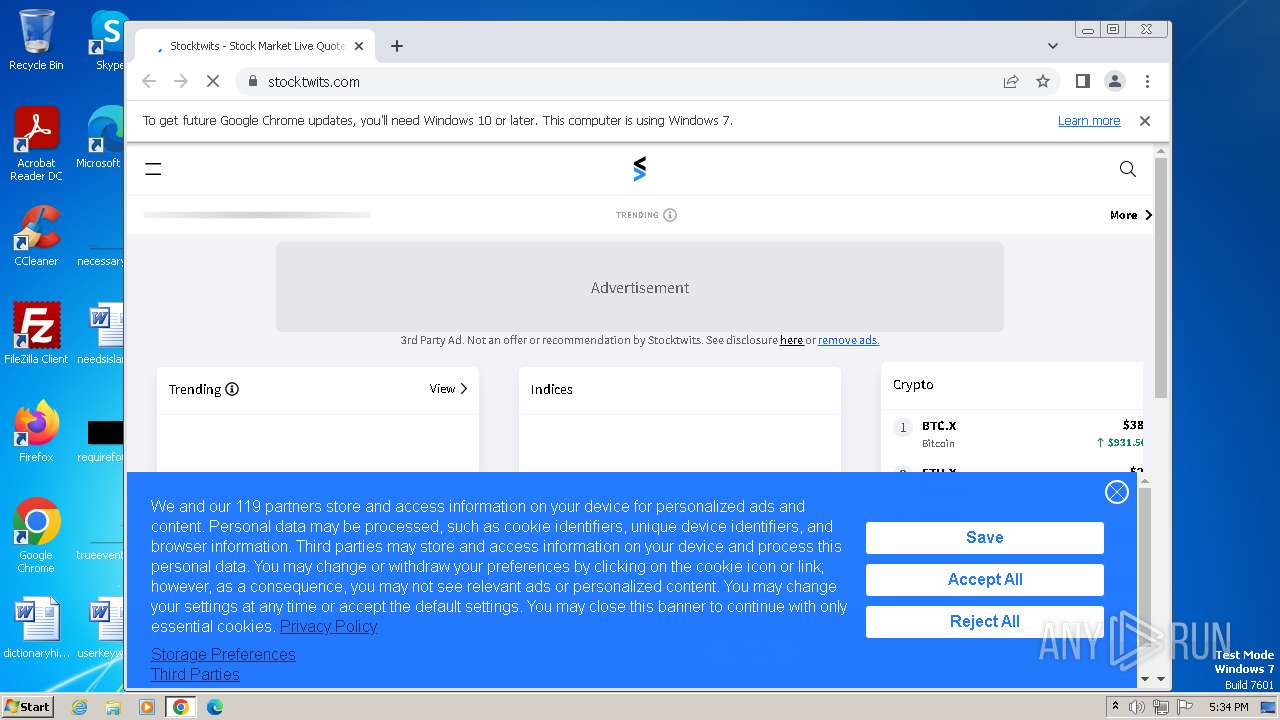Click the Save button

[985, 537]
